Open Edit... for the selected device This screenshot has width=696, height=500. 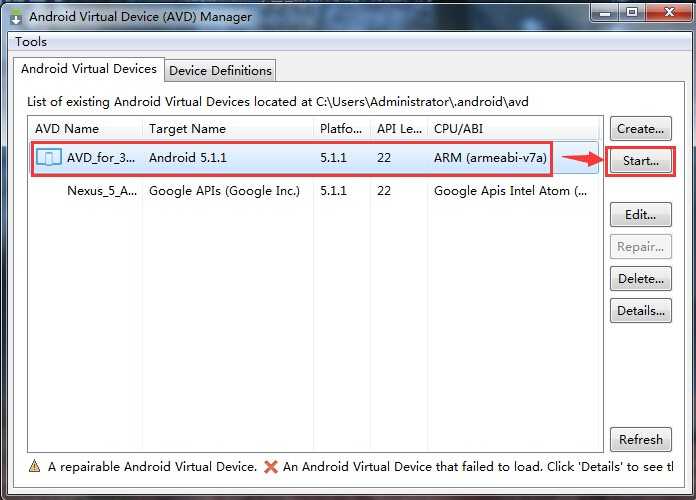(640, 215)
